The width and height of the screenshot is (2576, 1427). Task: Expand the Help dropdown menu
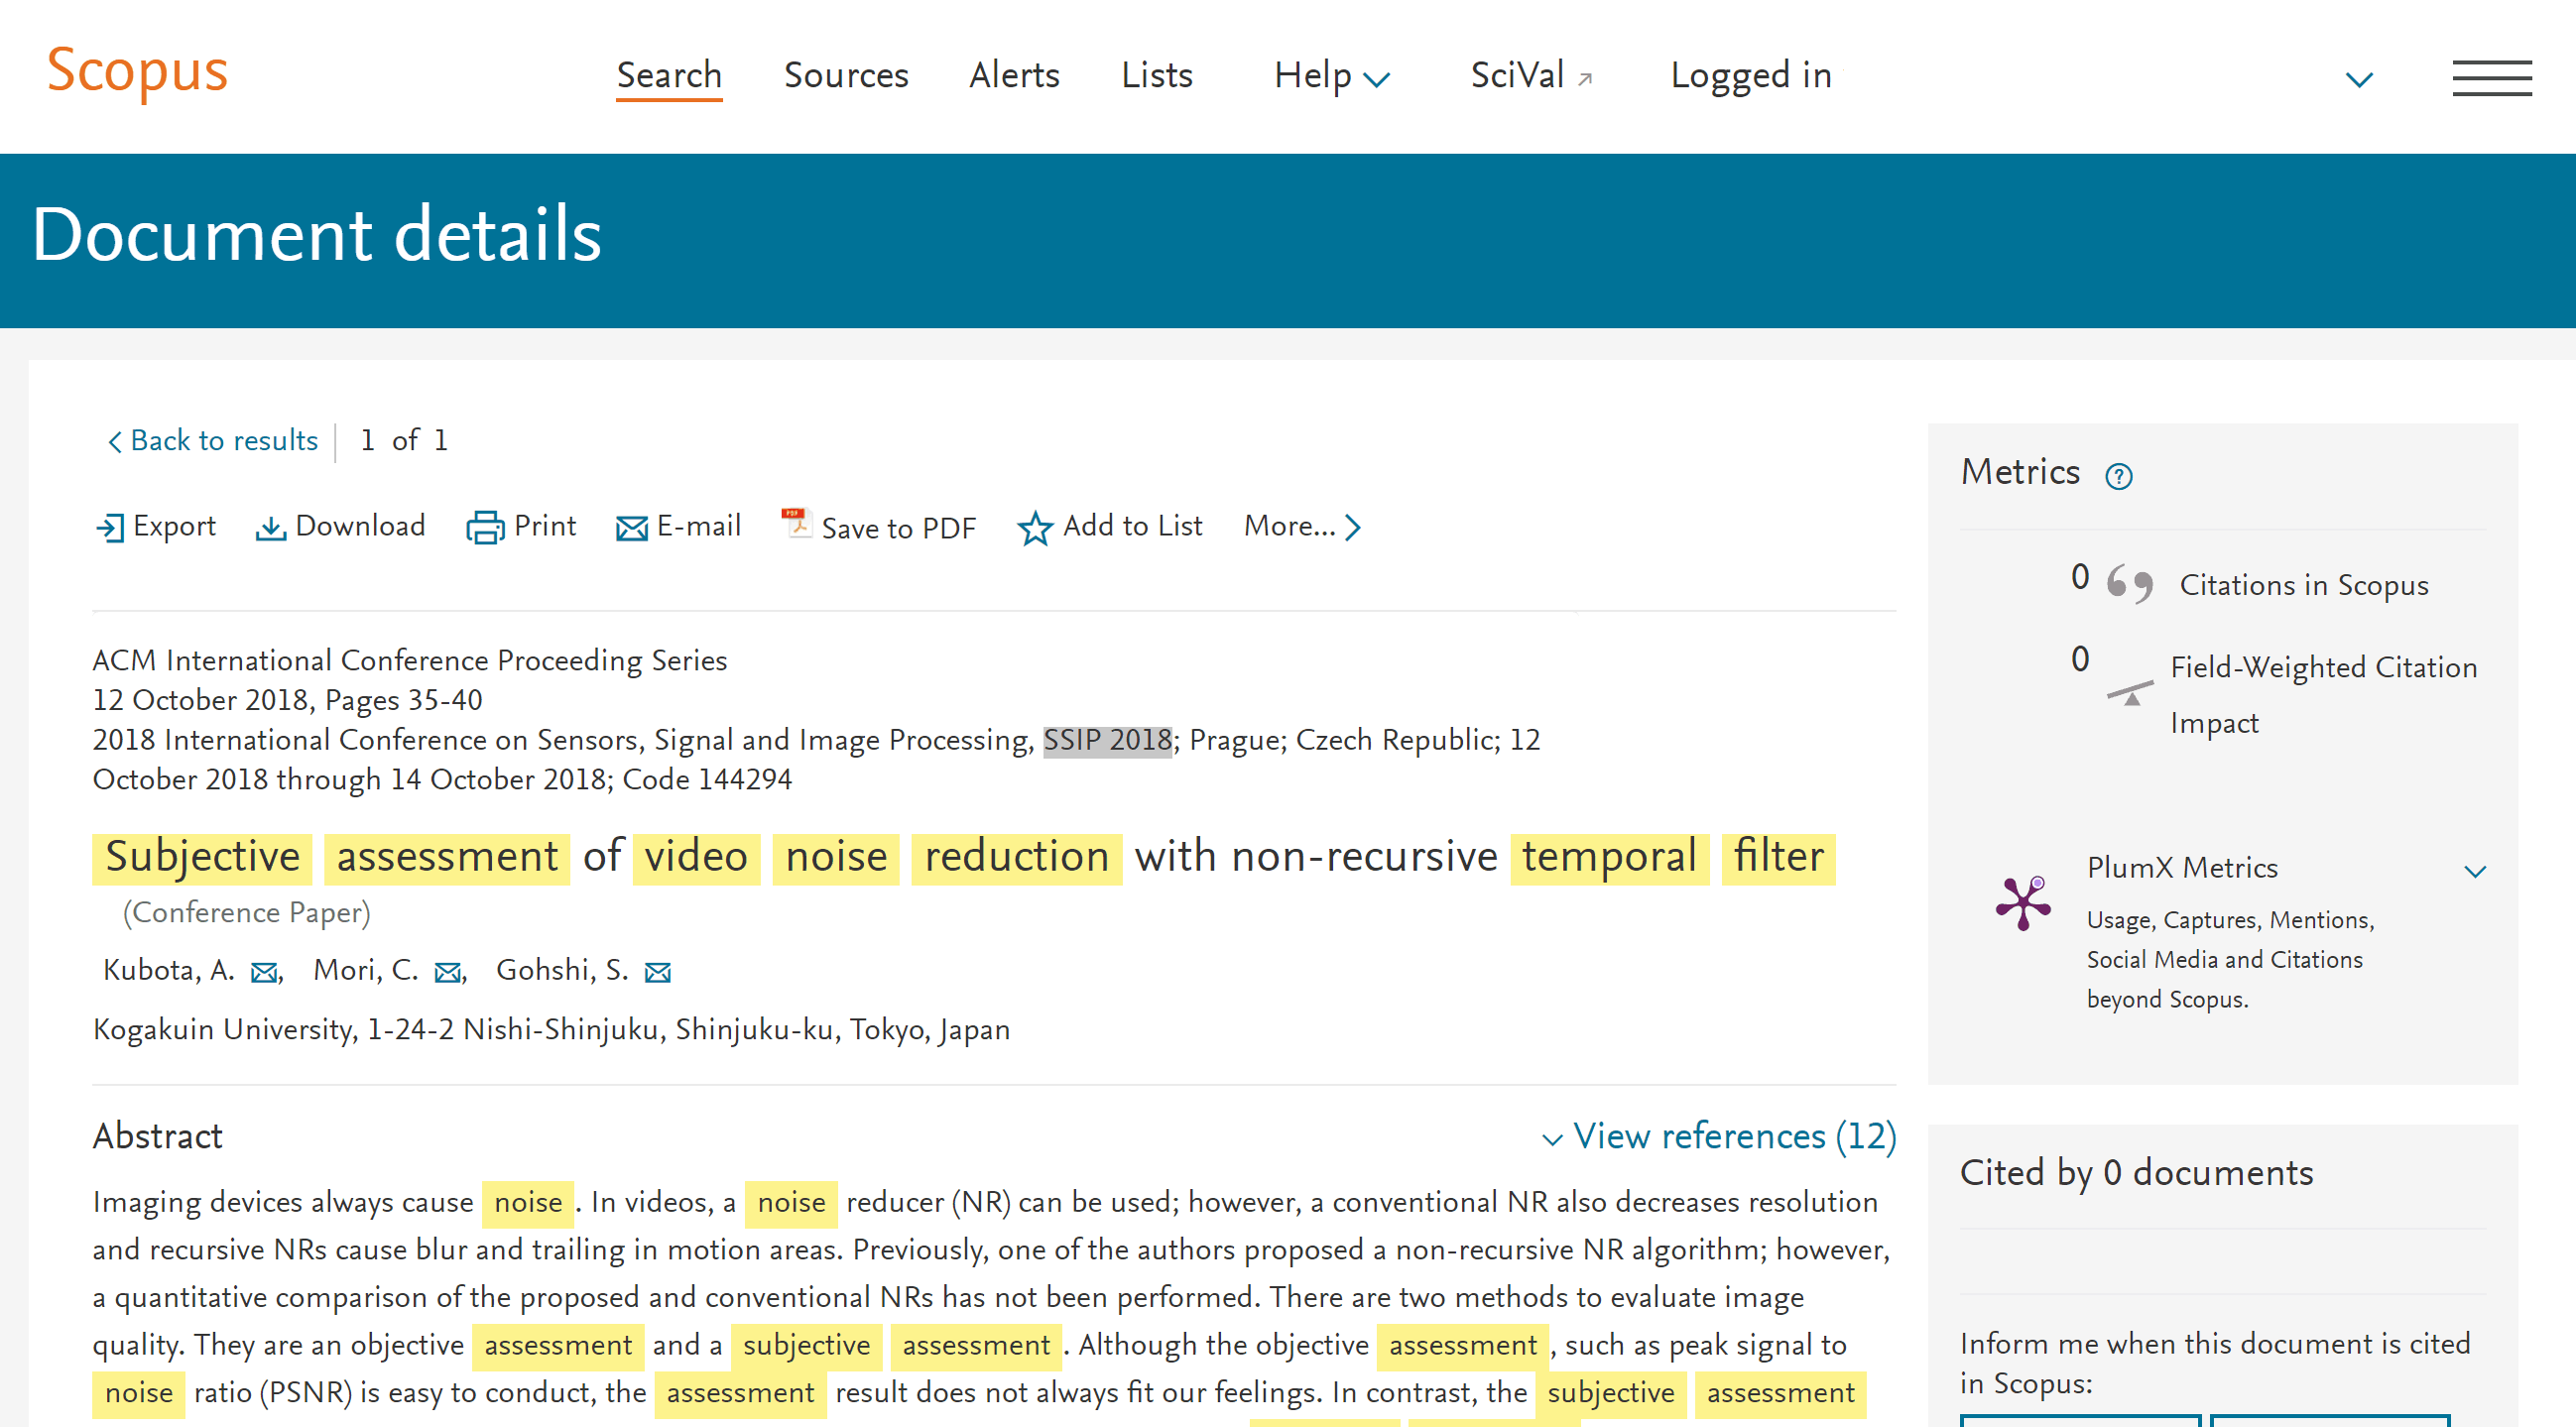pyautogui.click(x=1331, y=76)
